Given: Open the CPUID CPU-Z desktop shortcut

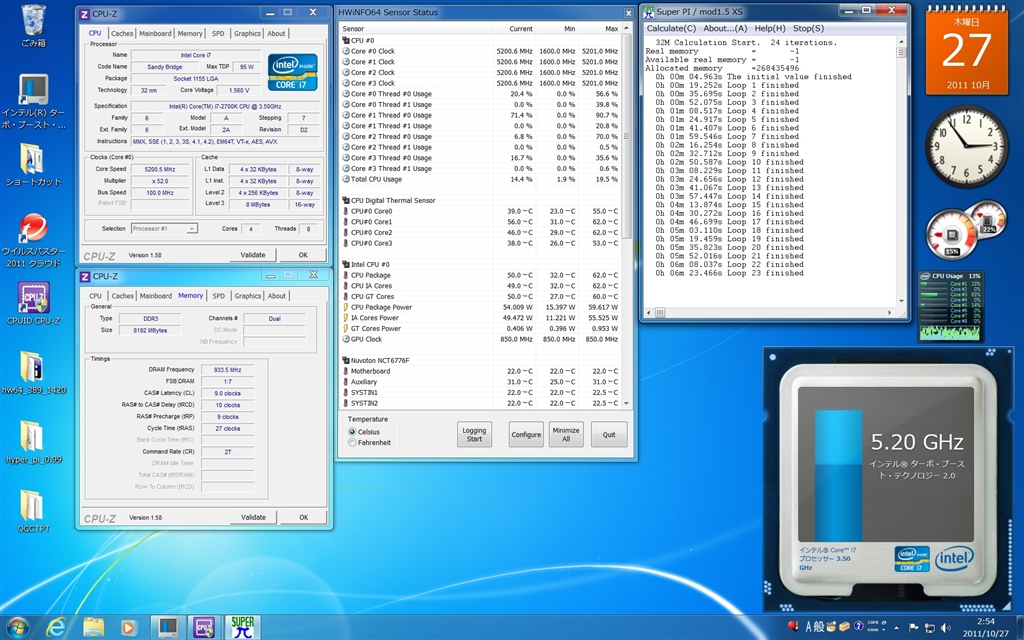Looking at the screenshot, I should 33,299.
